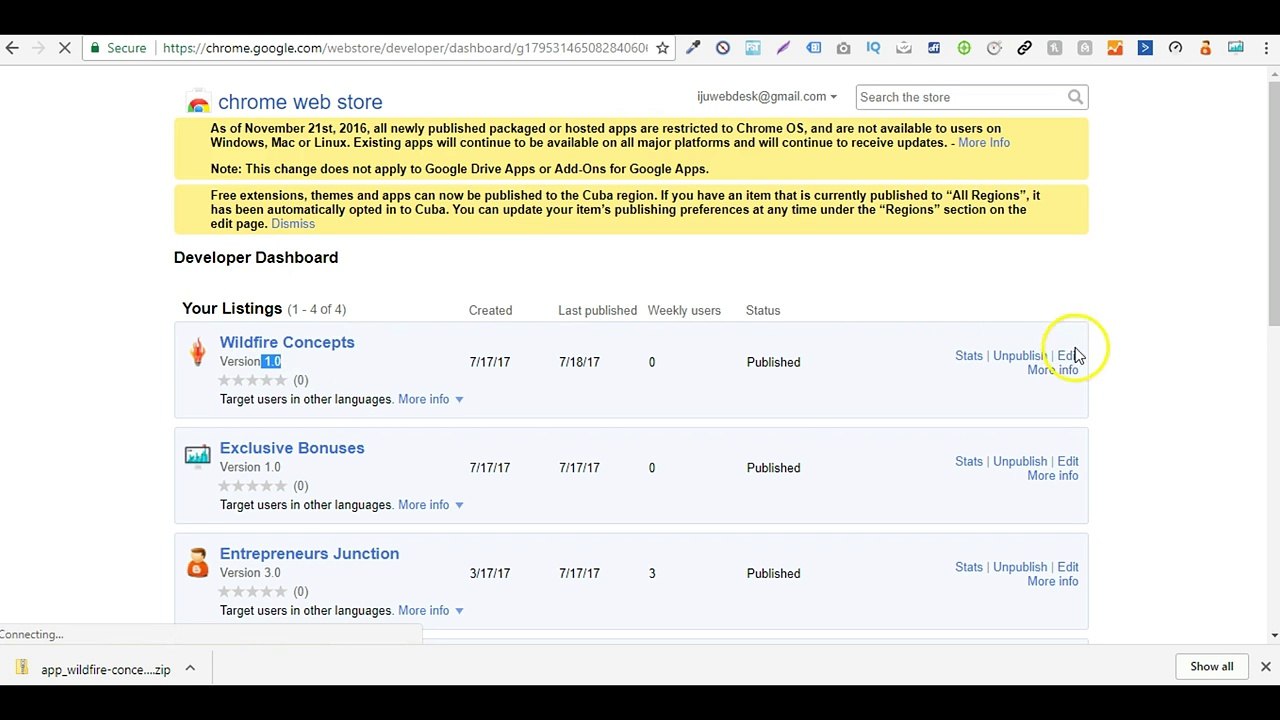Click Entrepreneurs Junction created date 3/17/17
This screenshot has width=1280, height=720.
tap(490, 574)
